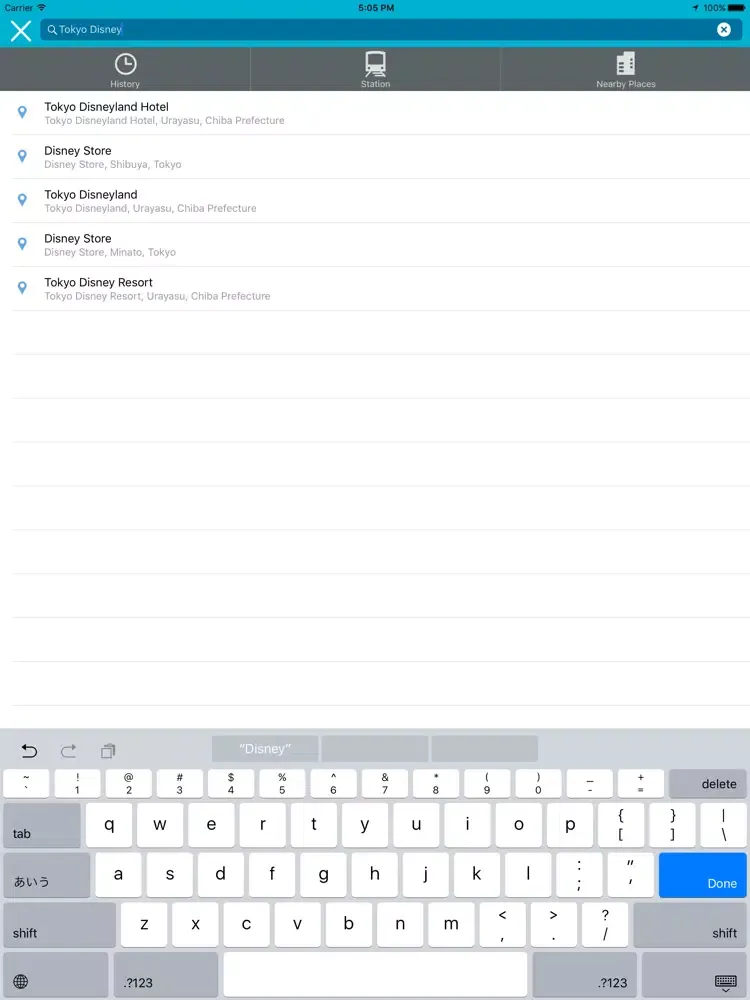
Task: Tap the plus equals key
Action: pos(640,784)
